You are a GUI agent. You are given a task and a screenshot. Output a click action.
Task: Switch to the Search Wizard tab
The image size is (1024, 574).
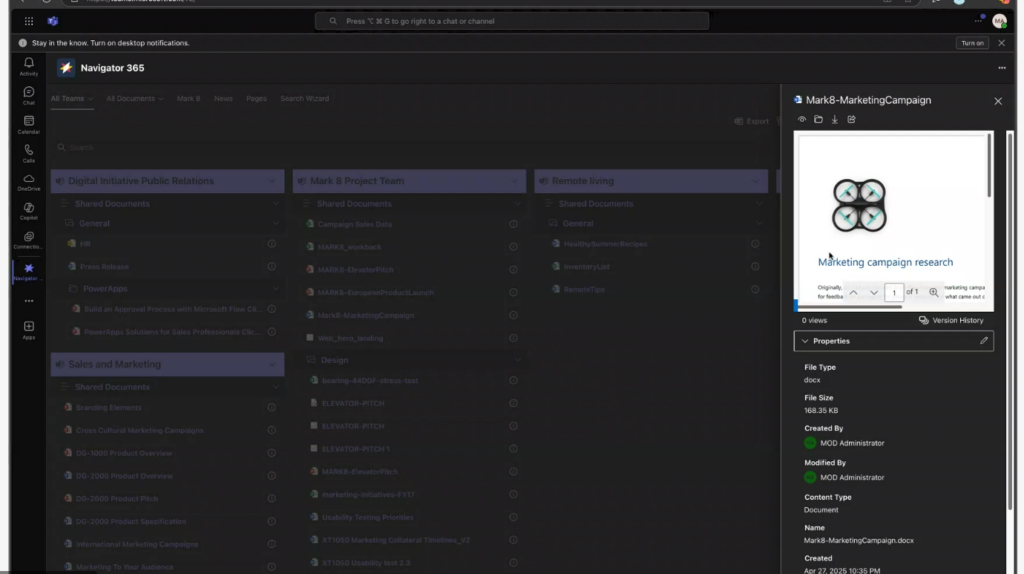click(304, 99)
